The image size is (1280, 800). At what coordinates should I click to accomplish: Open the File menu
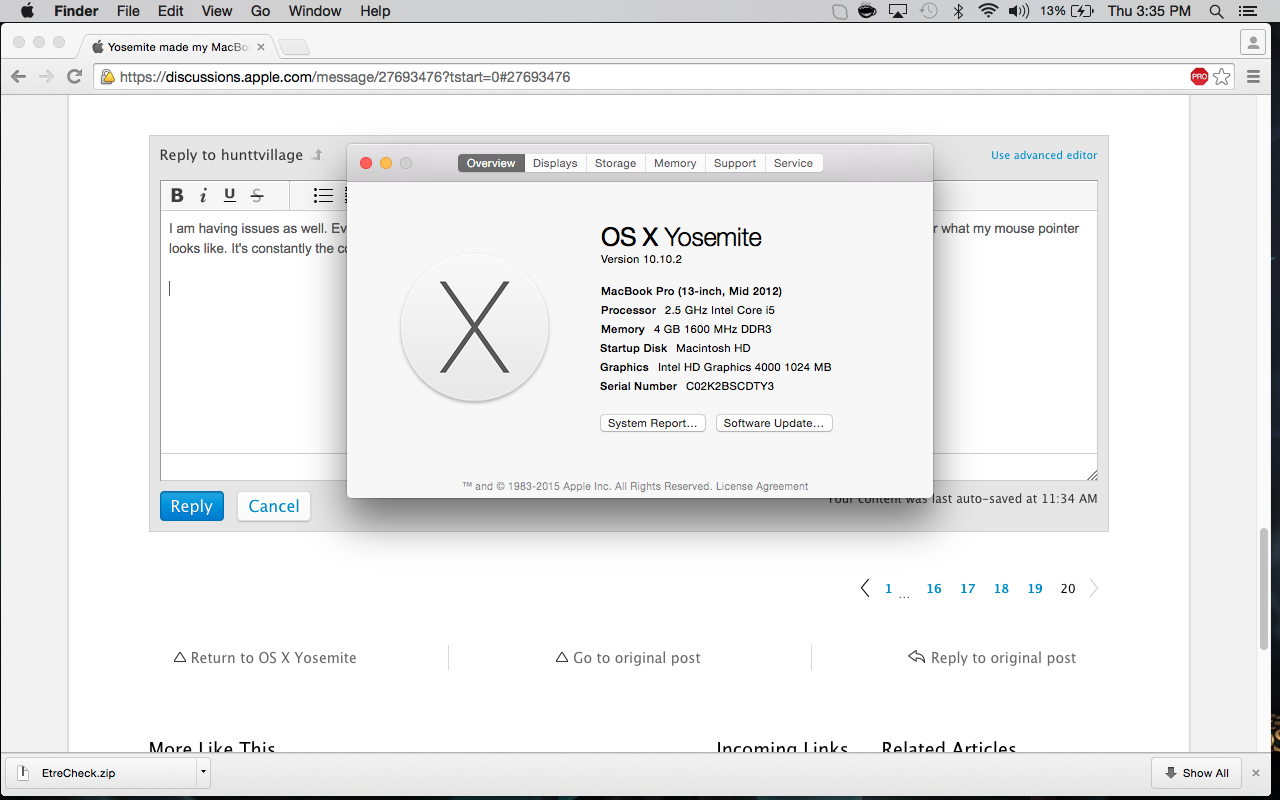click(x=128, y=11)
